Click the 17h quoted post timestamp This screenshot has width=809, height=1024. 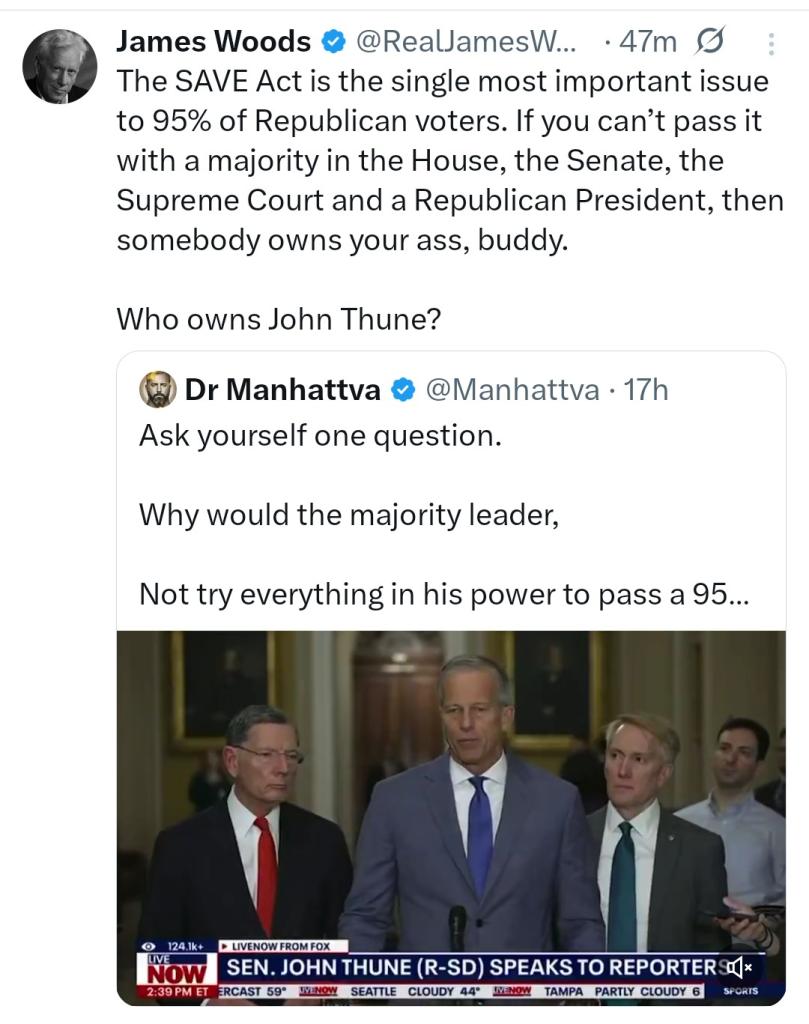click(645, 390)
